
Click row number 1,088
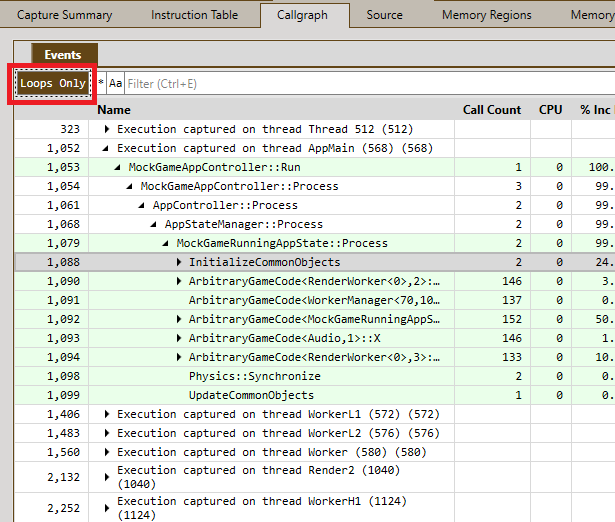64,262
